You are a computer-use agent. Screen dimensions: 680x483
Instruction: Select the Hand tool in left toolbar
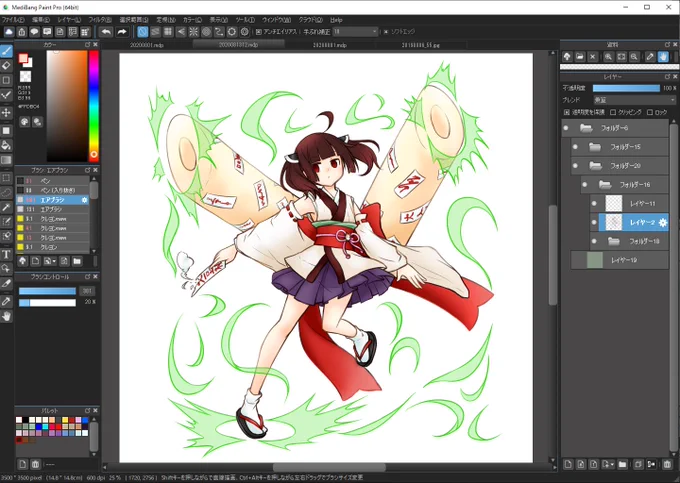(x=6, y=317)
